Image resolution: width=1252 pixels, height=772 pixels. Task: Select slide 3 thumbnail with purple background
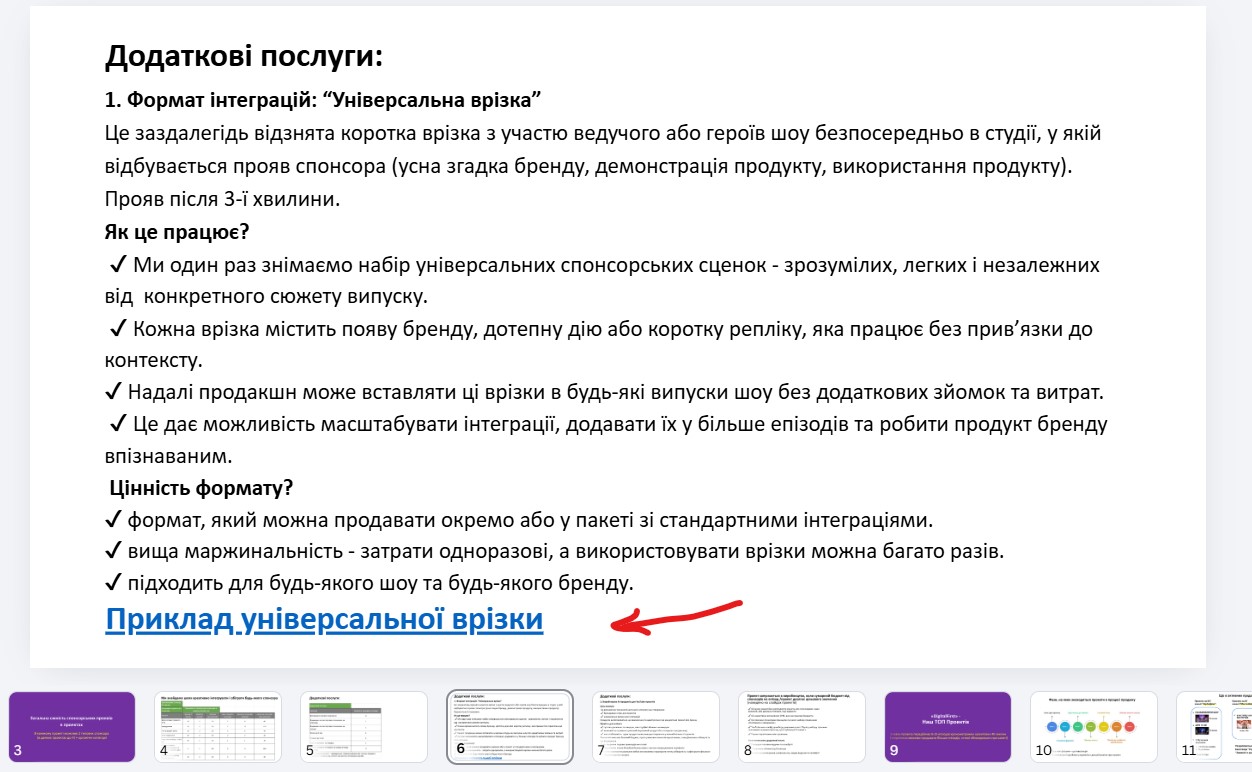coord(70,727)
